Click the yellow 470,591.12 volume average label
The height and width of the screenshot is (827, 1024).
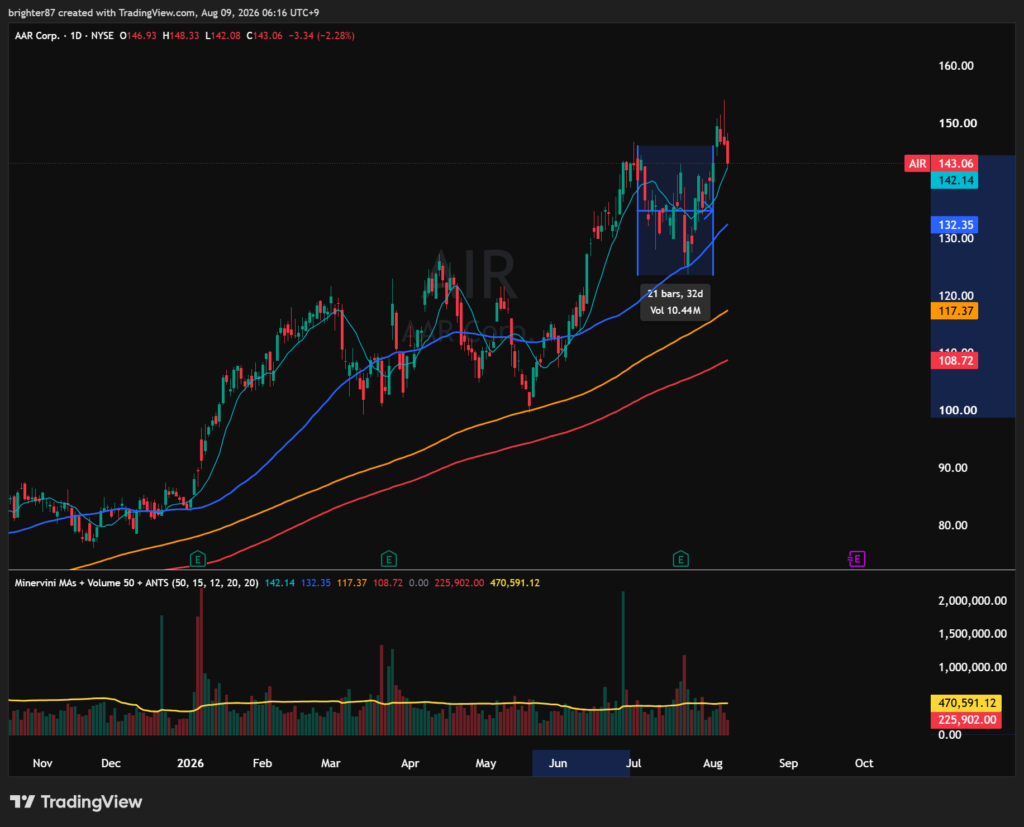click(967, 703)
